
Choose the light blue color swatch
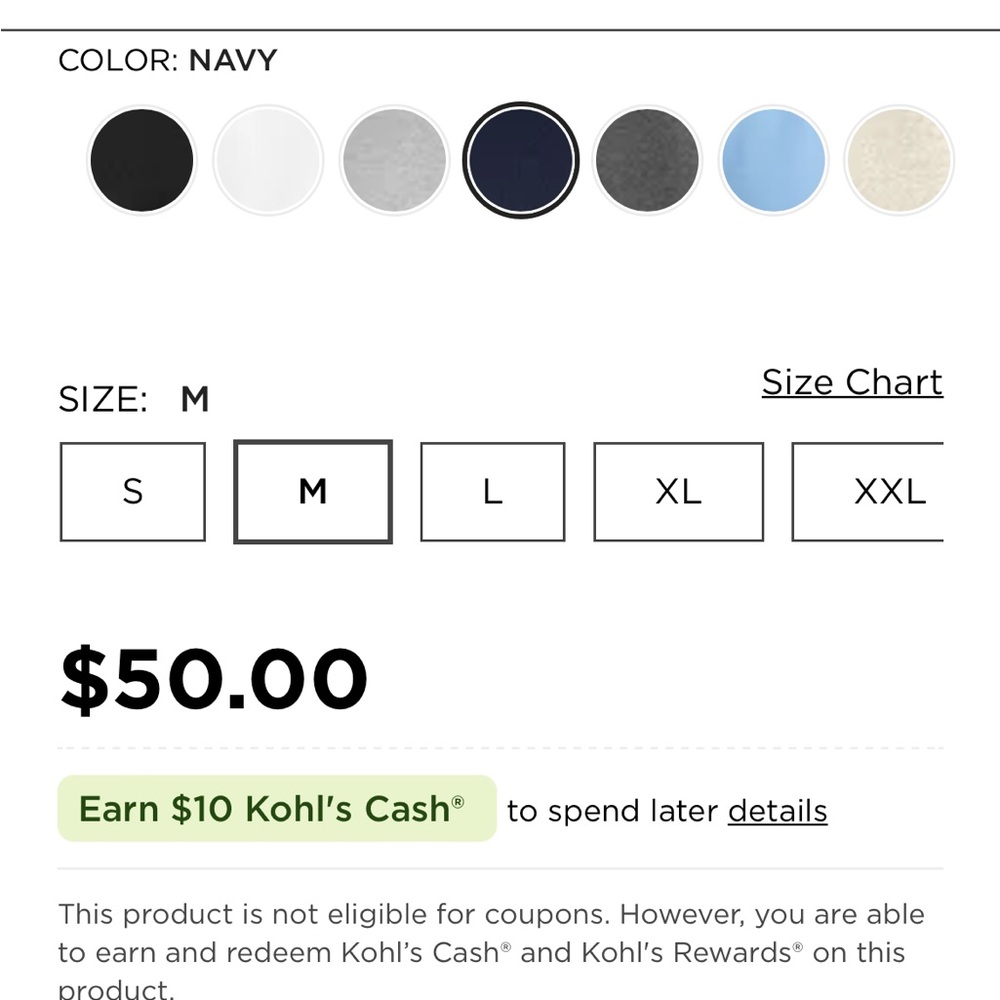pos(774,160)
